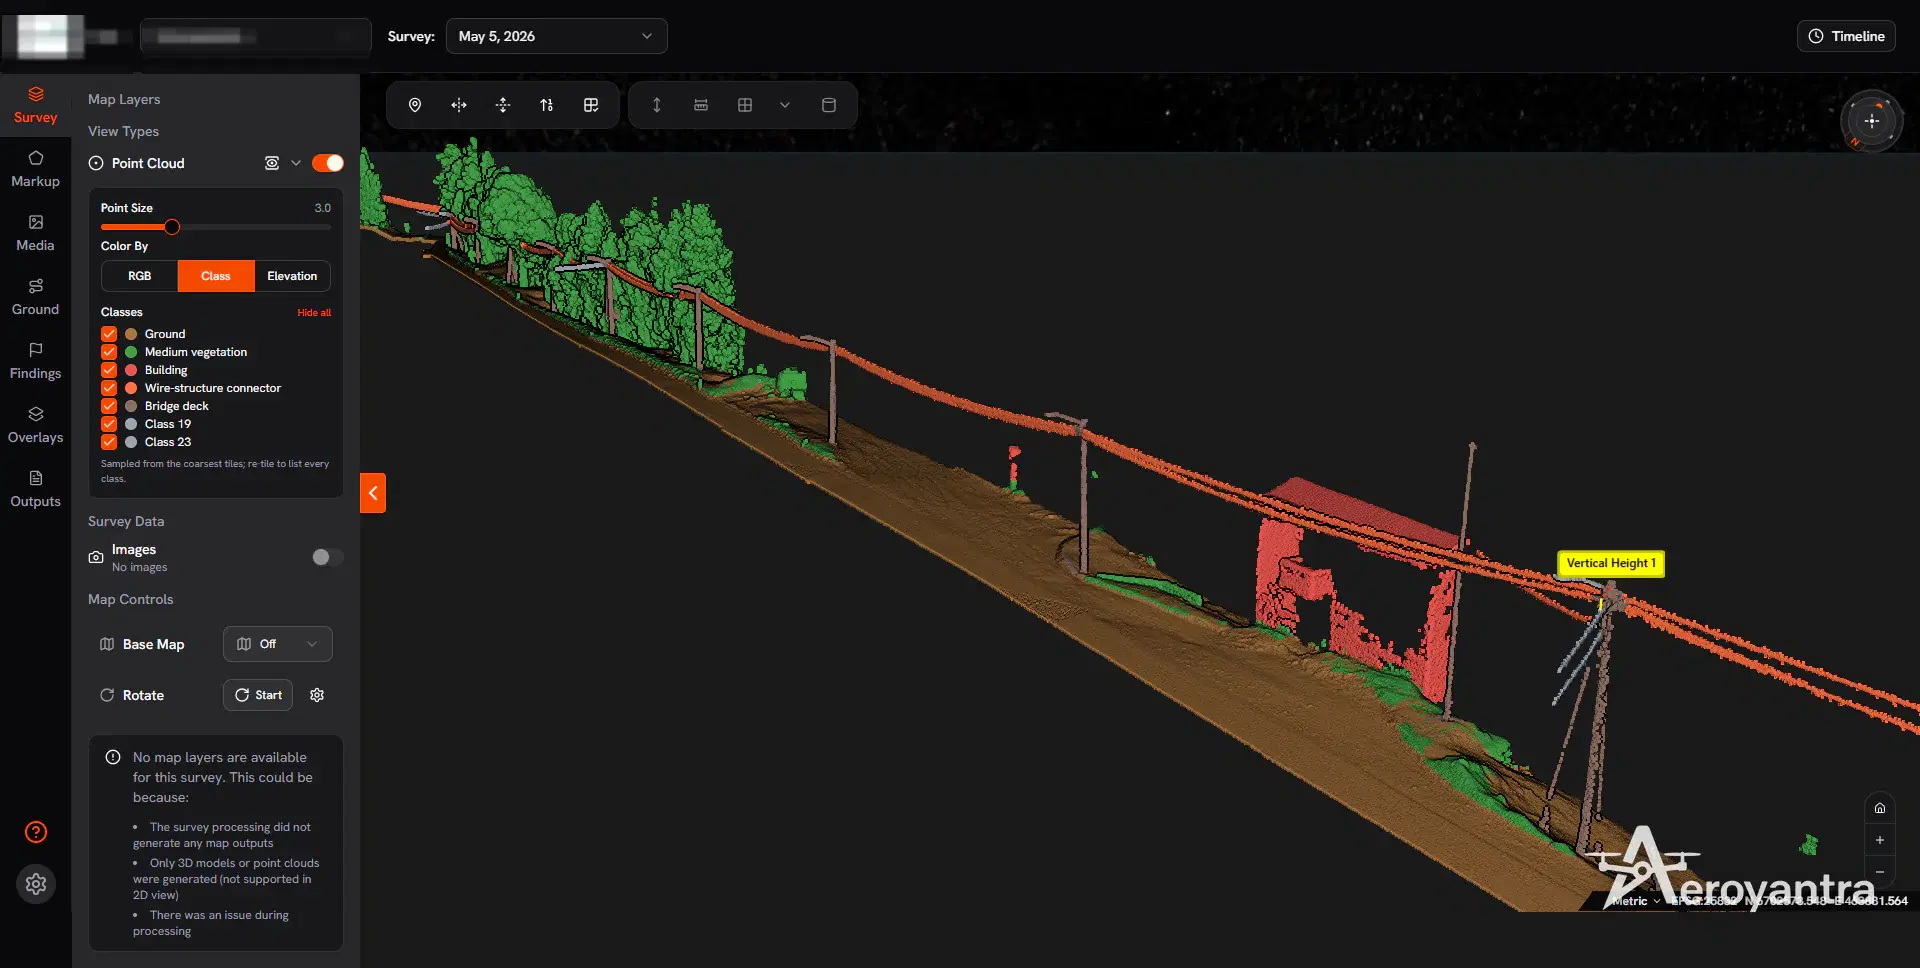The height and width of the screenshot is (968, 1920).
Task: Click the Map Layers heading
Action: (124, 99)
